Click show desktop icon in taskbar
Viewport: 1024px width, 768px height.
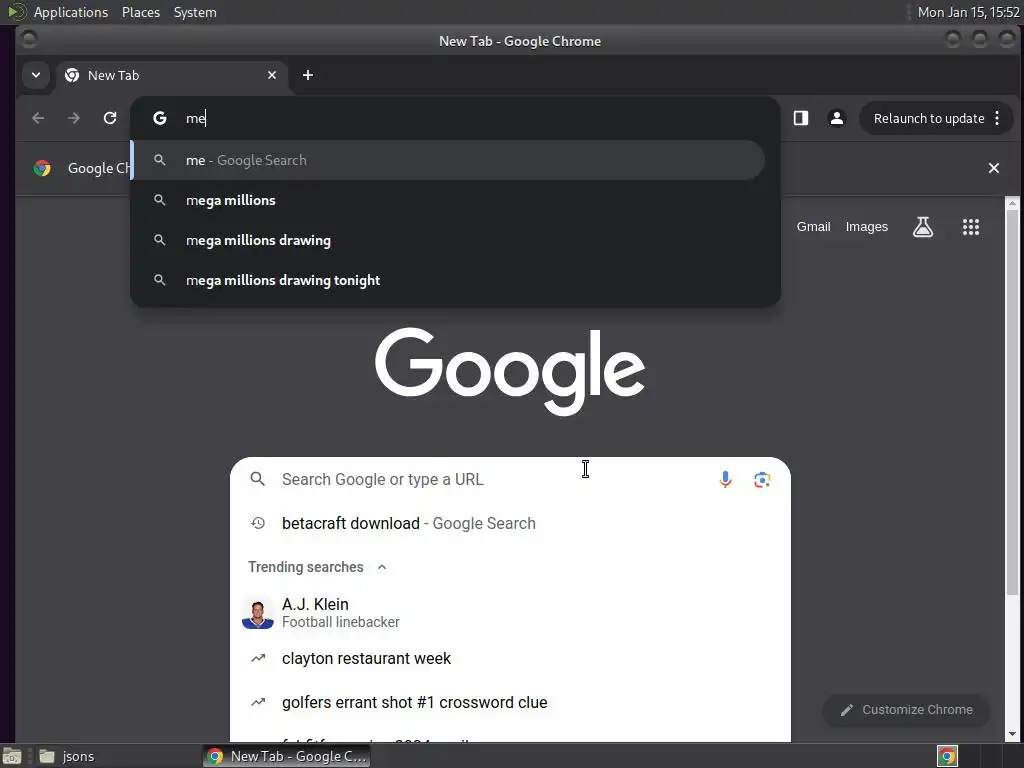click(x=12, y=756)
